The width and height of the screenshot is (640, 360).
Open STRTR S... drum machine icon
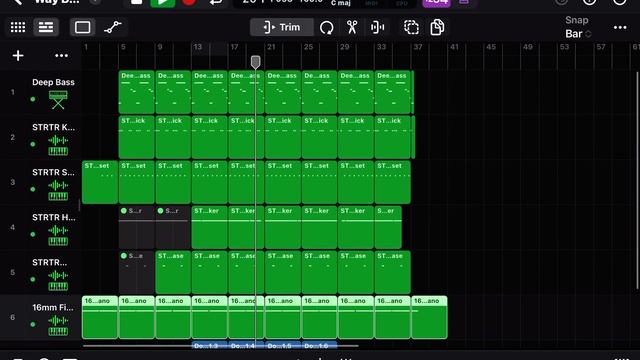[x=58, y=191]
